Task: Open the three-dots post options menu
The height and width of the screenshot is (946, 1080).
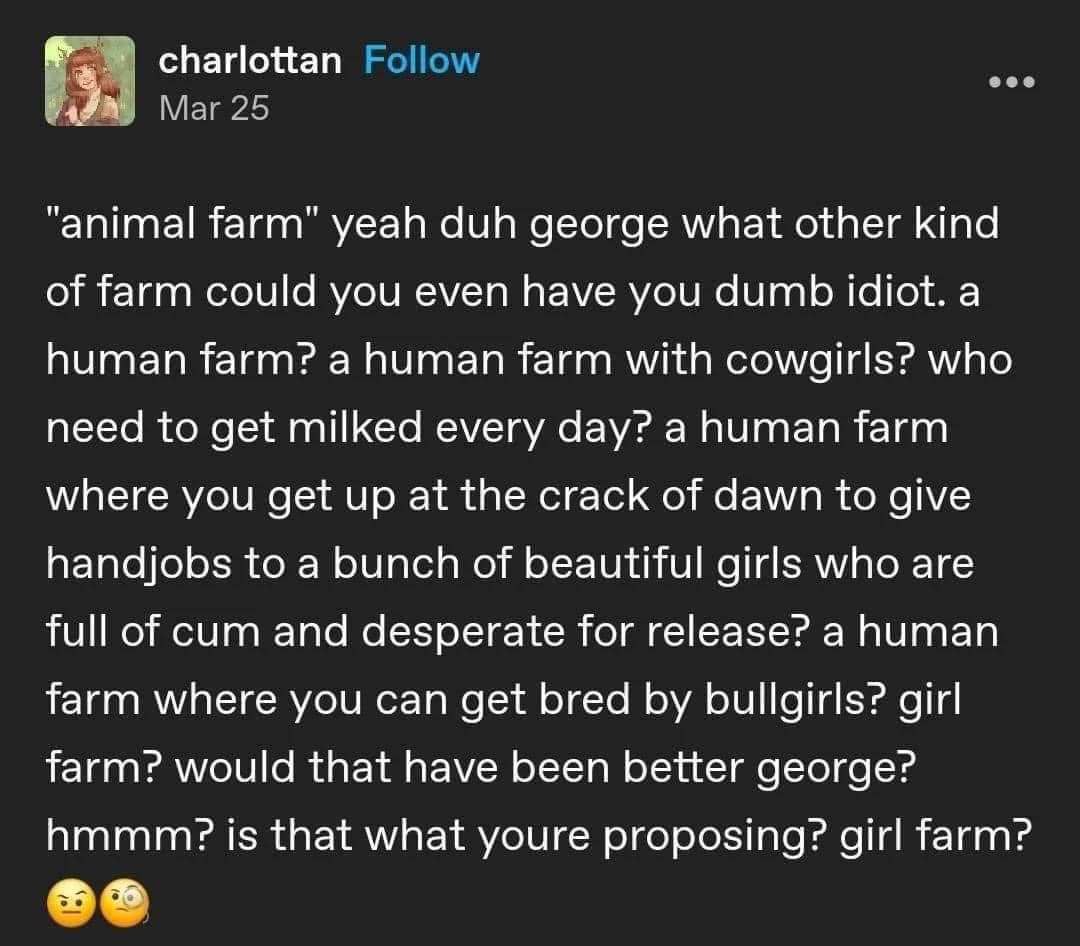Action: [1011, 82]
